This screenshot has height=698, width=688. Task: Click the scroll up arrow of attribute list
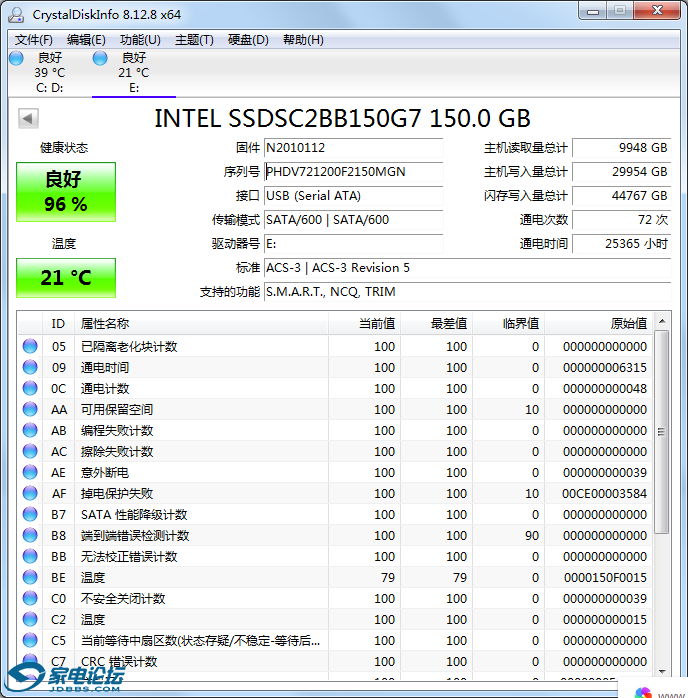(662, 321)
